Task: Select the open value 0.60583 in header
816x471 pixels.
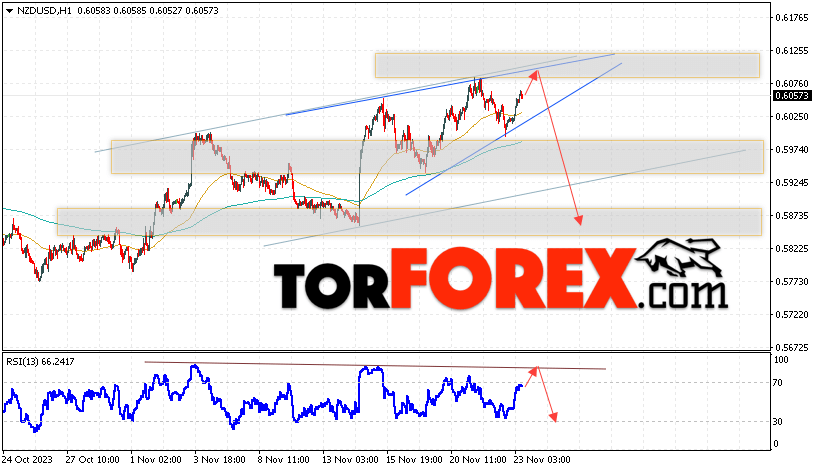Action: tap(94, 10)
